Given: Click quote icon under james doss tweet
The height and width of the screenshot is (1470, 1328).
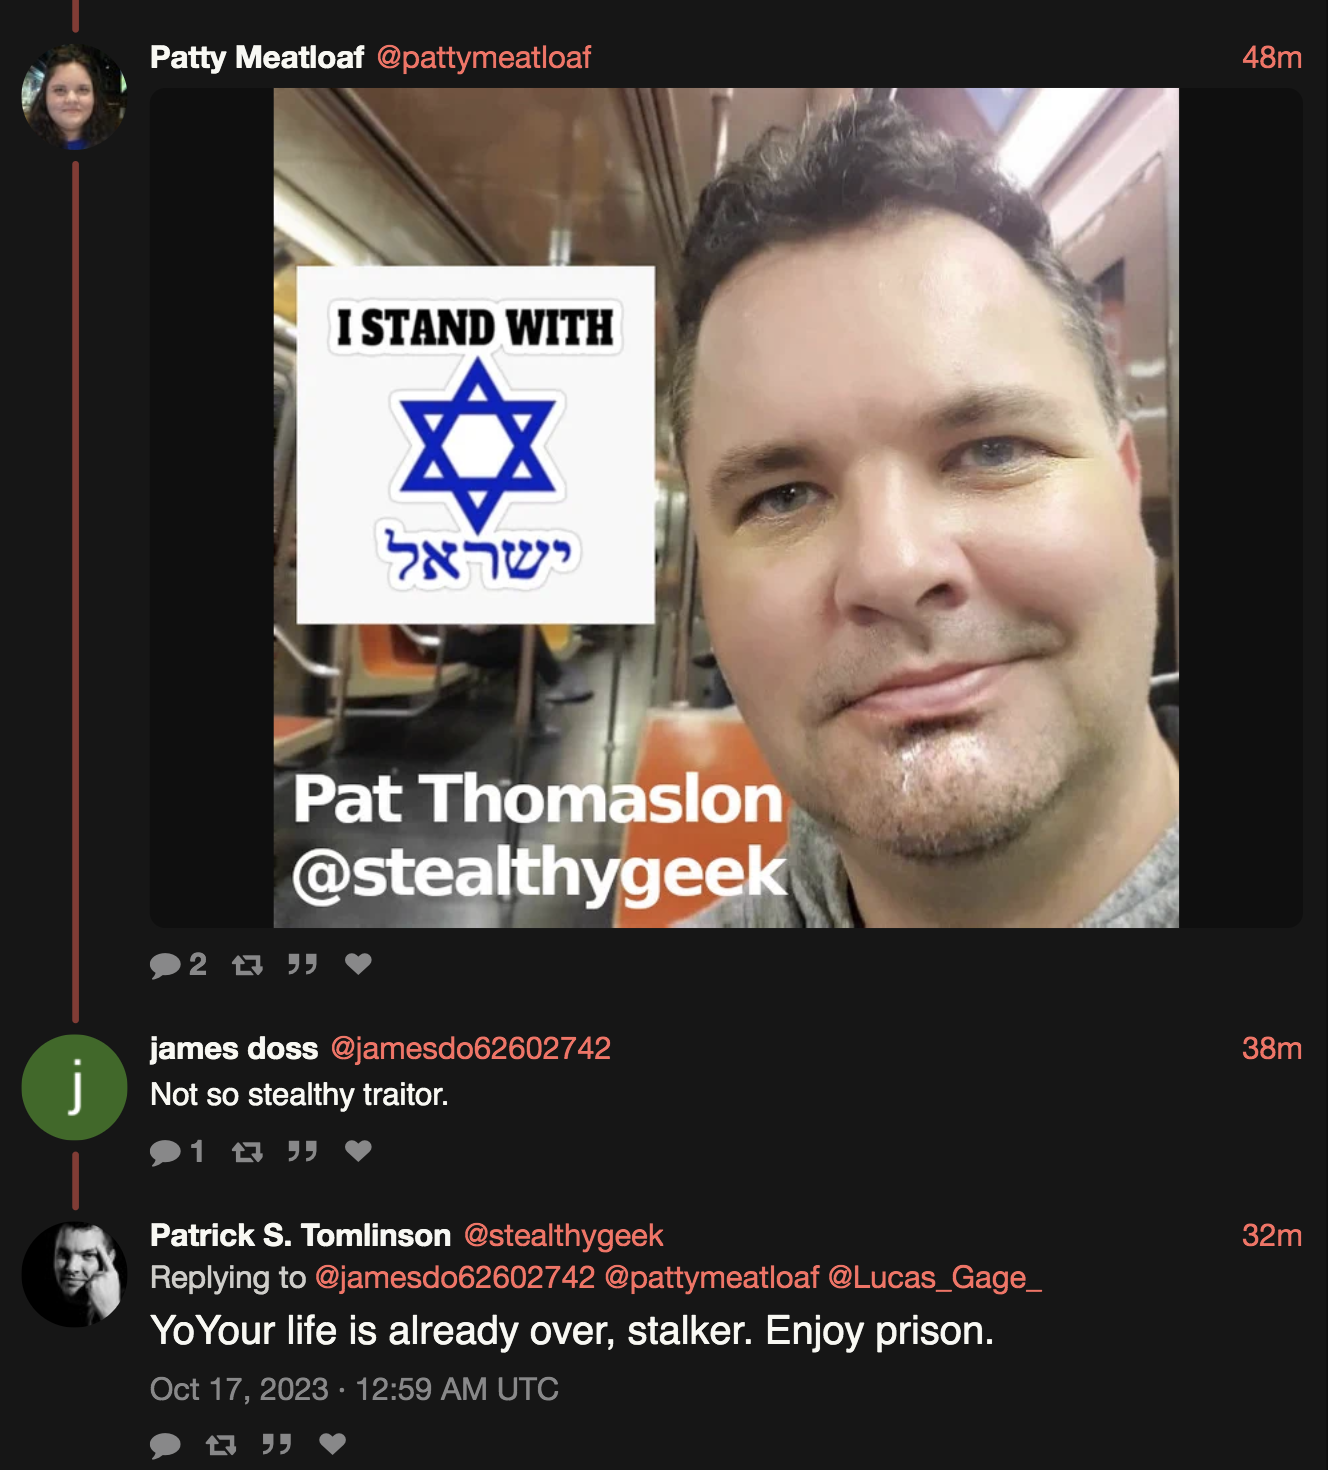Looking at the screenshot, I should (x=302, y=1151).
